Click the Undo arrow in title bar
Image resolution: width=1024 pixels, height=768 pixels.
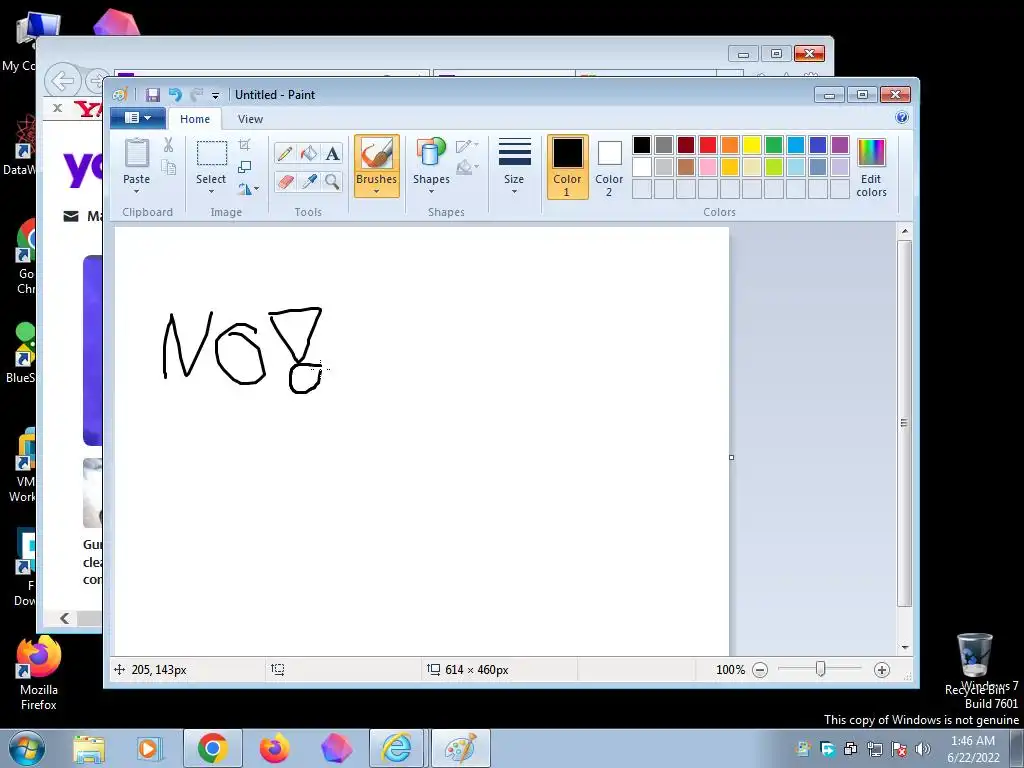click(174, 95)
